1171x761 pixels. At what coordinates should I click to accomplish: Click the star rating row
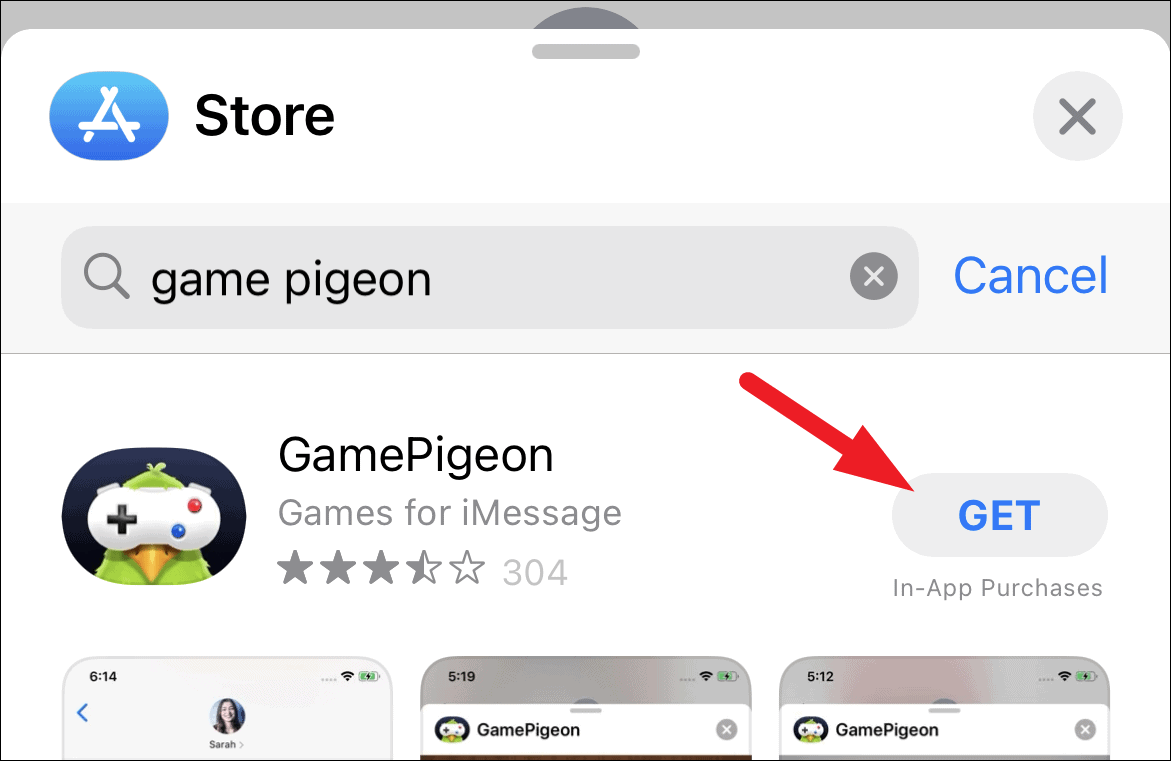point(381,568)
